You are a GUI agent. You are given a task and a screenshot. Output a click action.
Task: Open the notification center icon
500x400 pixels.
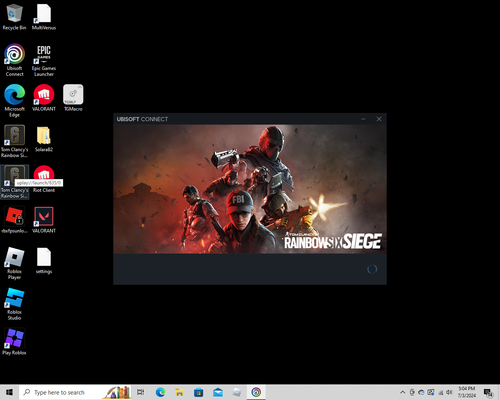[488, 393]
